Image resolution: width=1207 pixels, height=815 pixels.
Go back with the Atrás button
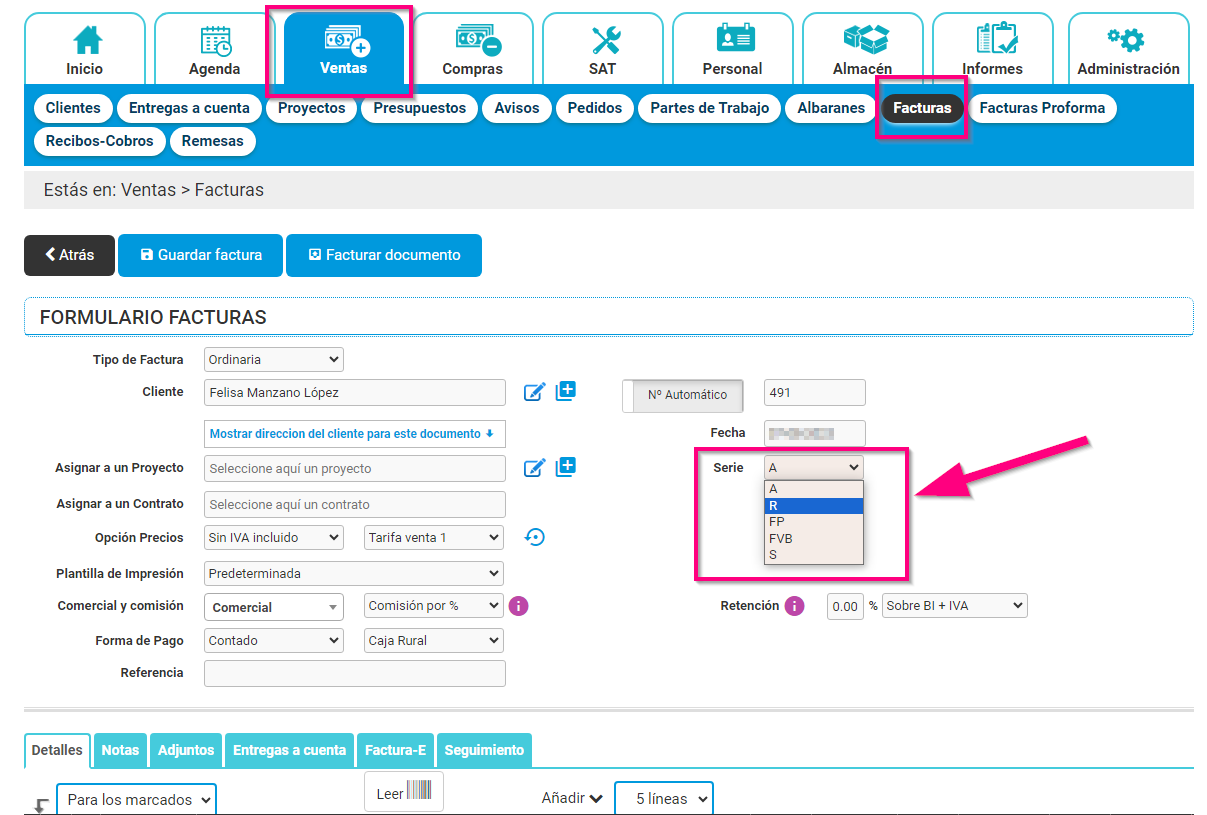[69, 255]
